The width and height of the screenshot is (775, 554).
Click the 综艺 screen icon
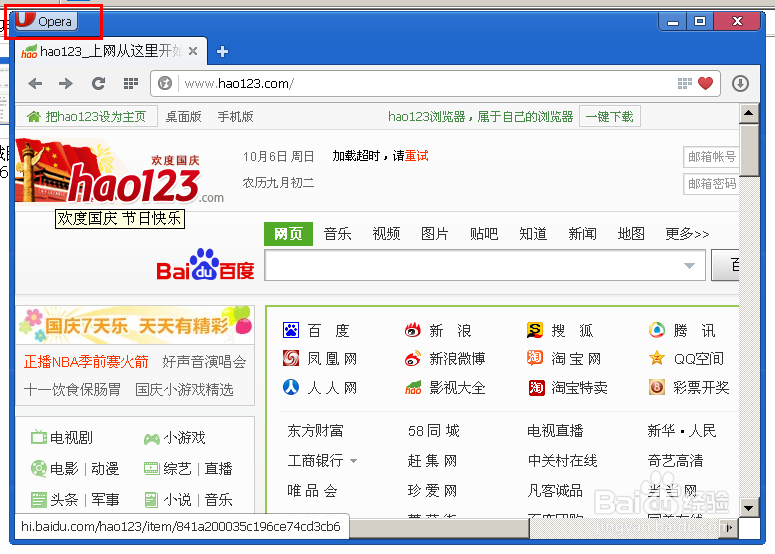point(152,468)
